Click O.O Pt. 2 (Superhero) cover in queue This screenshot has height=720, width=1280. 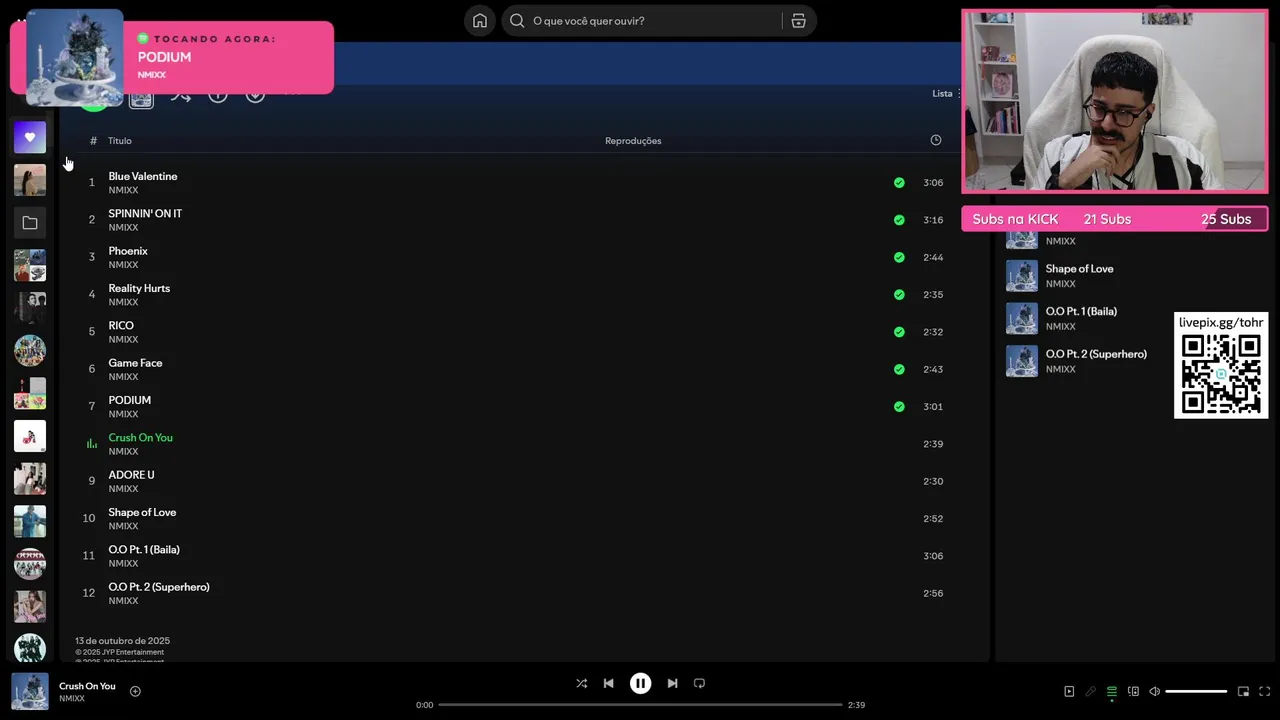1022,361
